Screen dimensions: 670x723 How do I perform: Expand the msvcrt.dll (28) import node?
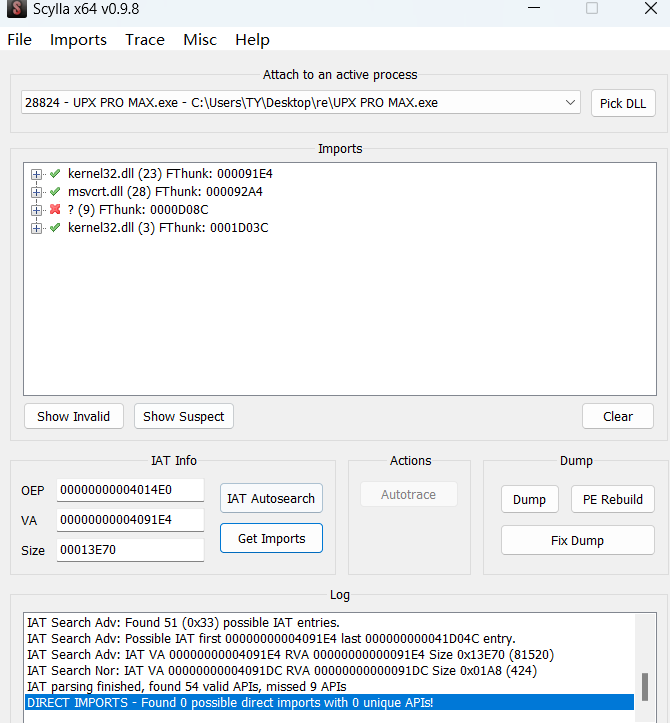36,192
